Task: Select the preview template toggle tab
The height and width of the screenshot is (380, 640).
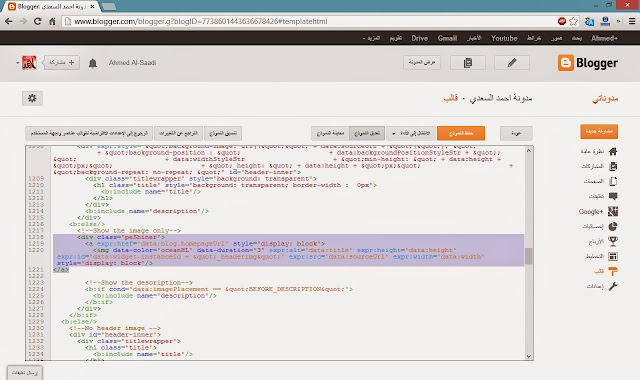Action: click(330, 133)
